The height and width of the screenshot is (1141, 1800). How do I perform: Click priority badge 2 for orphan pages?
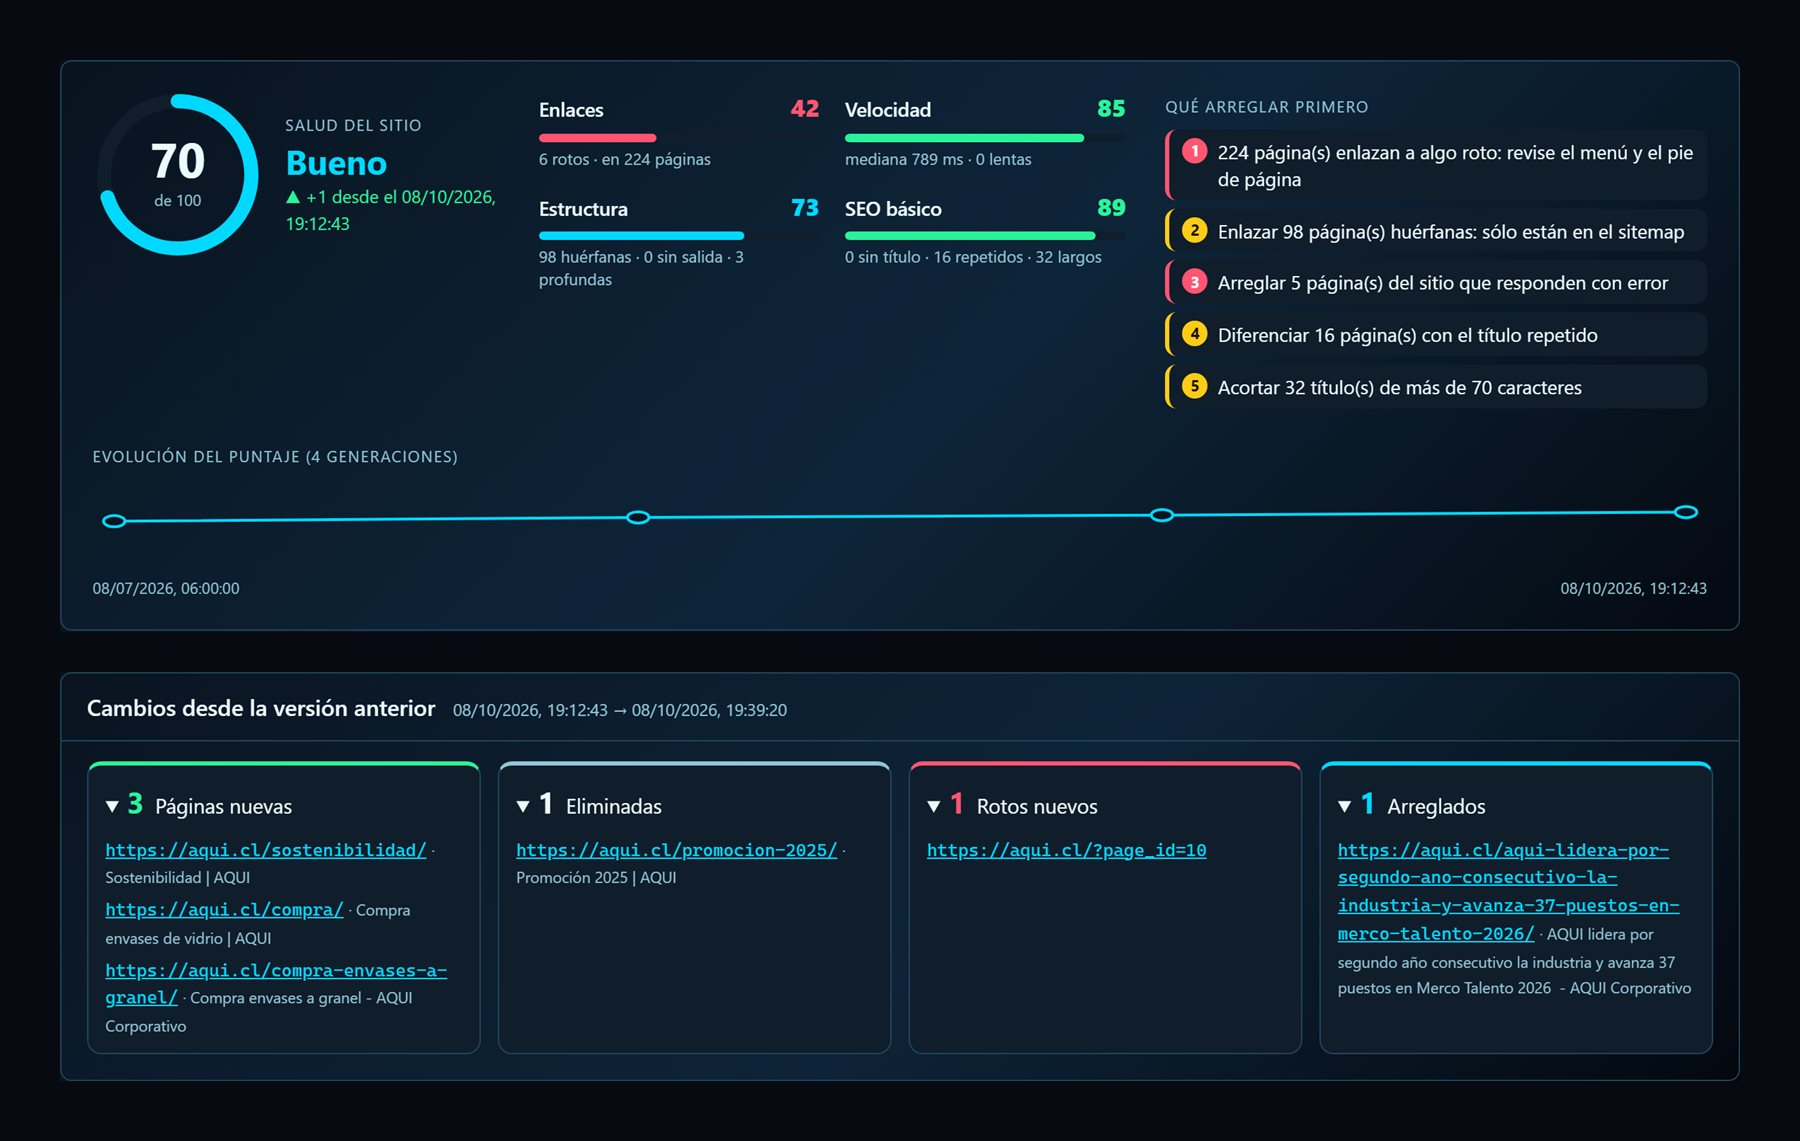coord(1194,231)
